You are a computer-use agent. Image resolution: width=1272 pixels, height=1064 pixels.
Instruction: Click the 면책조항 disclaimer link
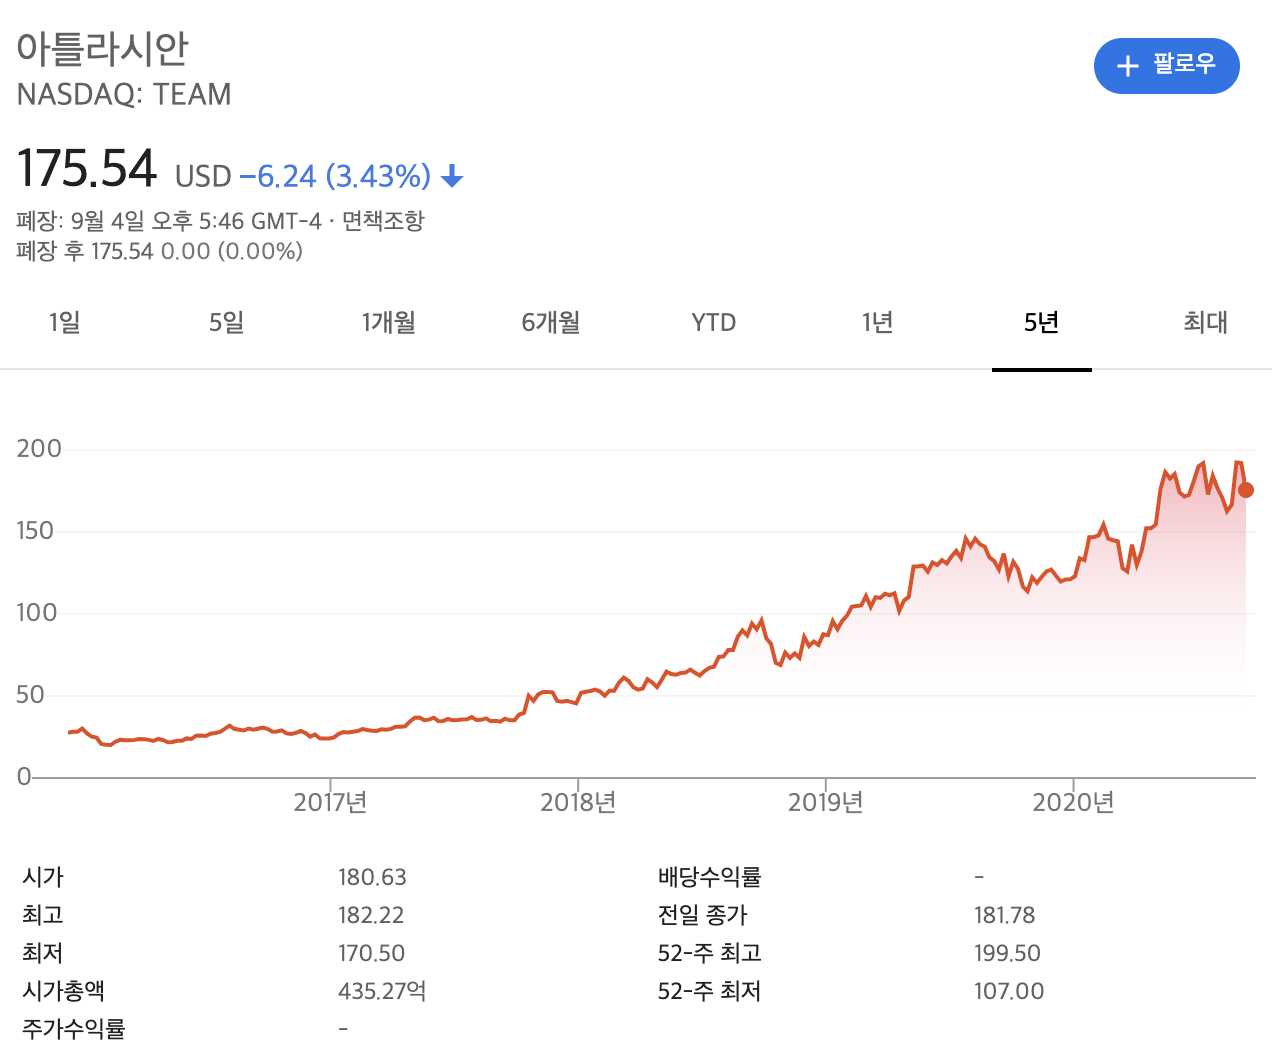(x=383, y=220)
